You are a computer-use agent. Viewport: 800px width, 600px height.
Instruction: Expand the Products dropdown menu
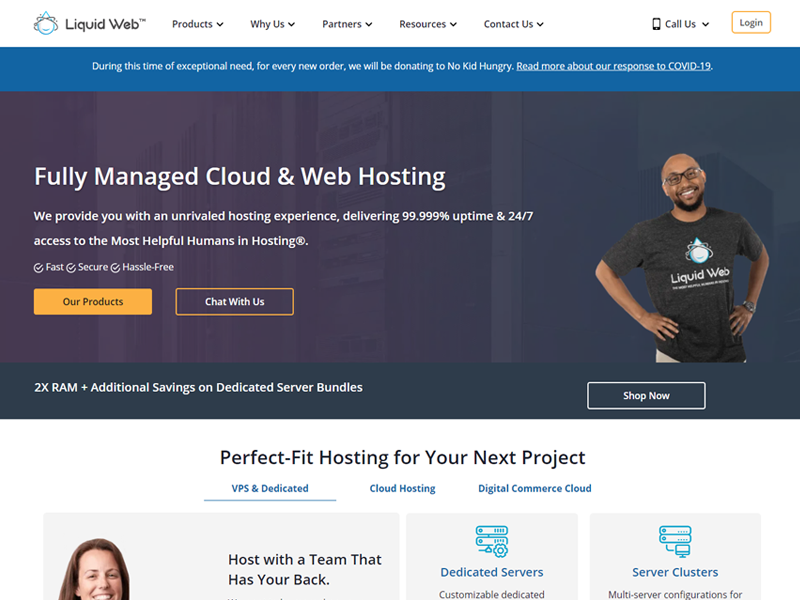click(x=197, y=24)
